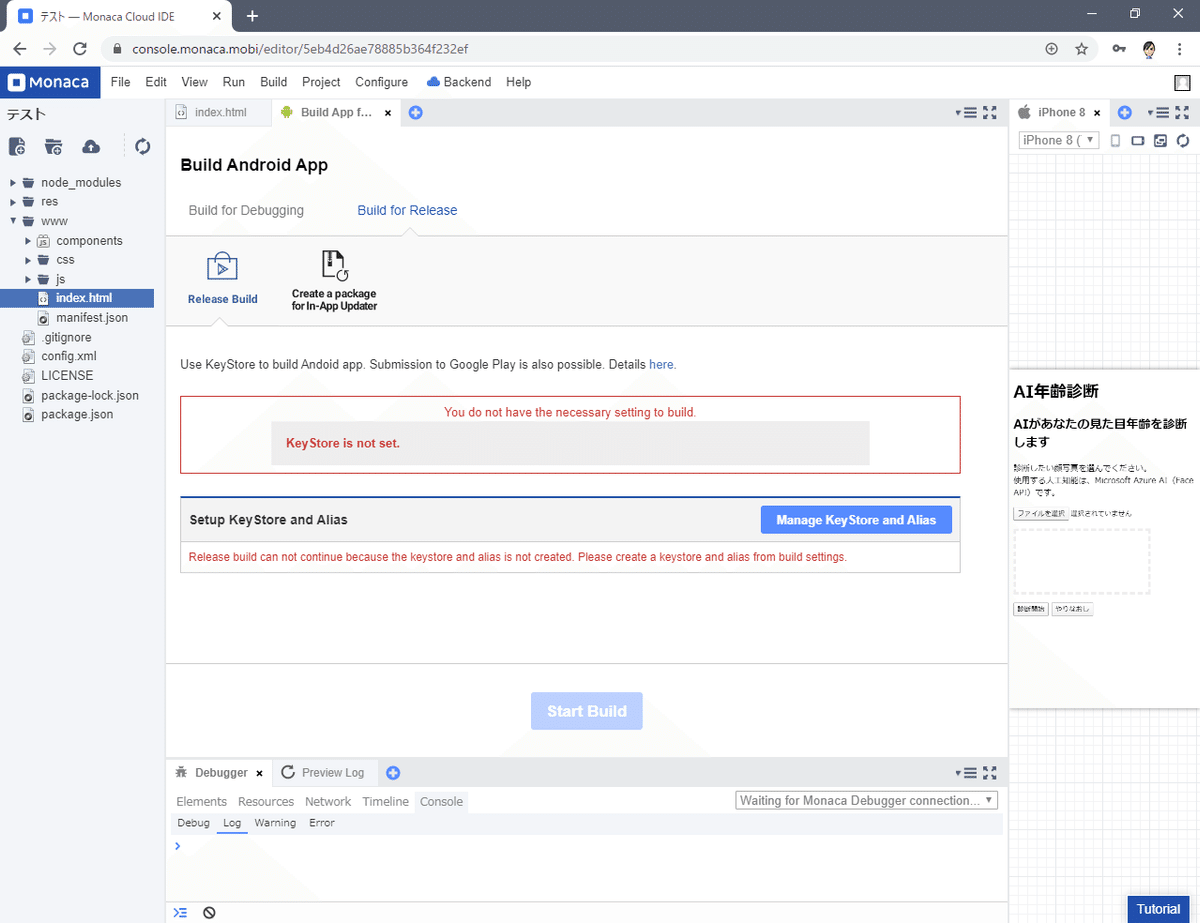Close the iPhone 8 previewer tab
Screen dimensions: 1200x923
(x=1097, y=113)
